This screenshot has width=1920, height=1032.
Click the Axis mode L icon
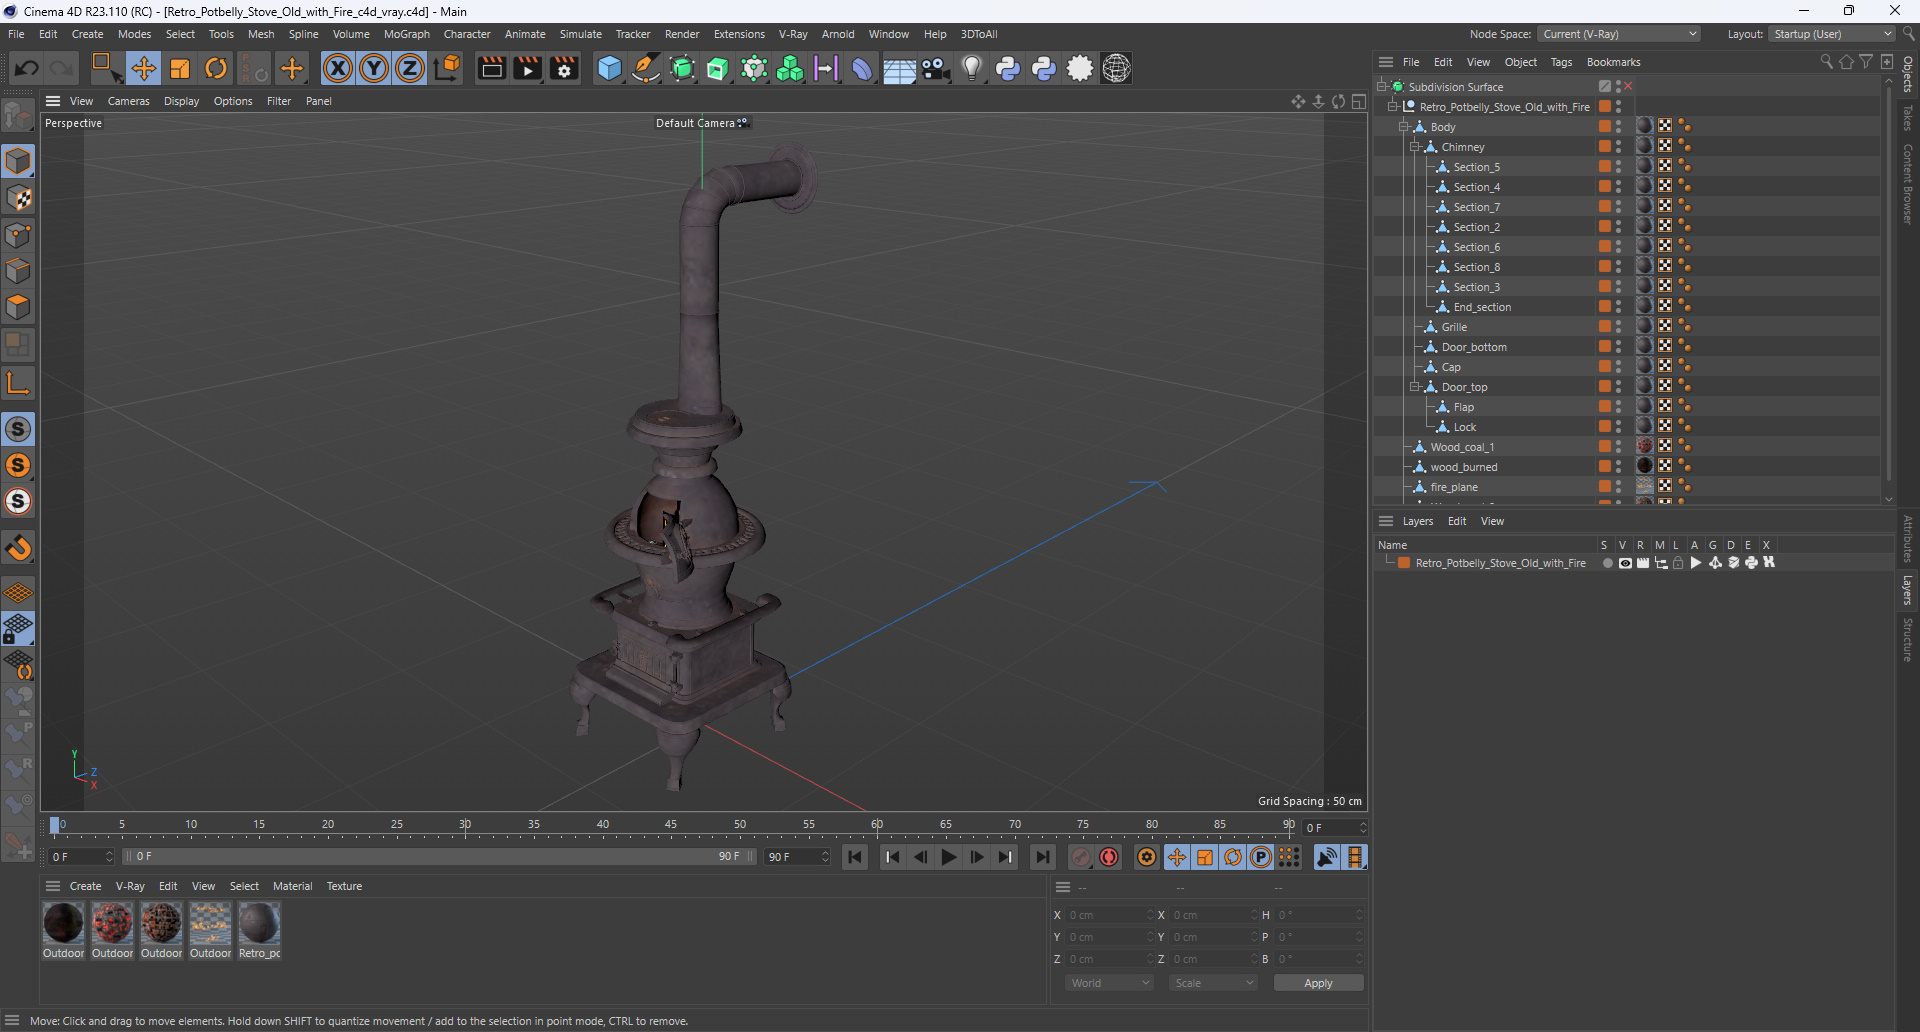[x=18, y=383]
